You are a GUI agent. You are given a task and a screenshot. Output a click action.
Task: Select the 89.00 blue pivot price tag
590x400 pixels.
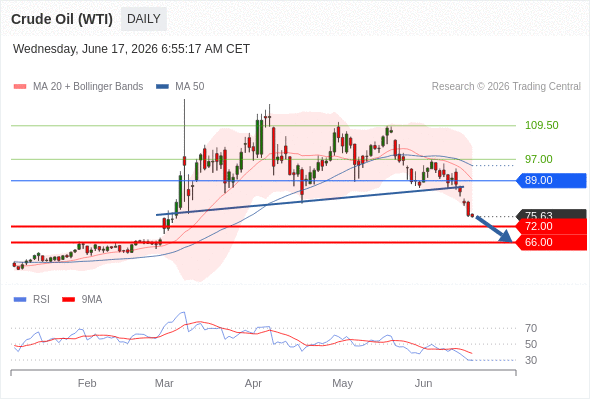click(551, 180)
